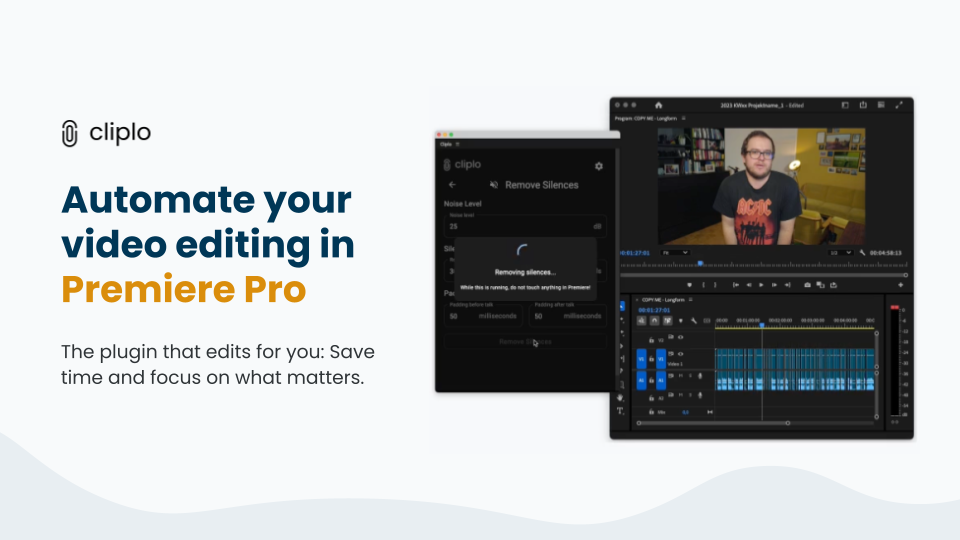Image resolution: width=960 pixels, height=540 pixels.
Task: Toggle A1 source patching button
Action: [x=642, y=380]
